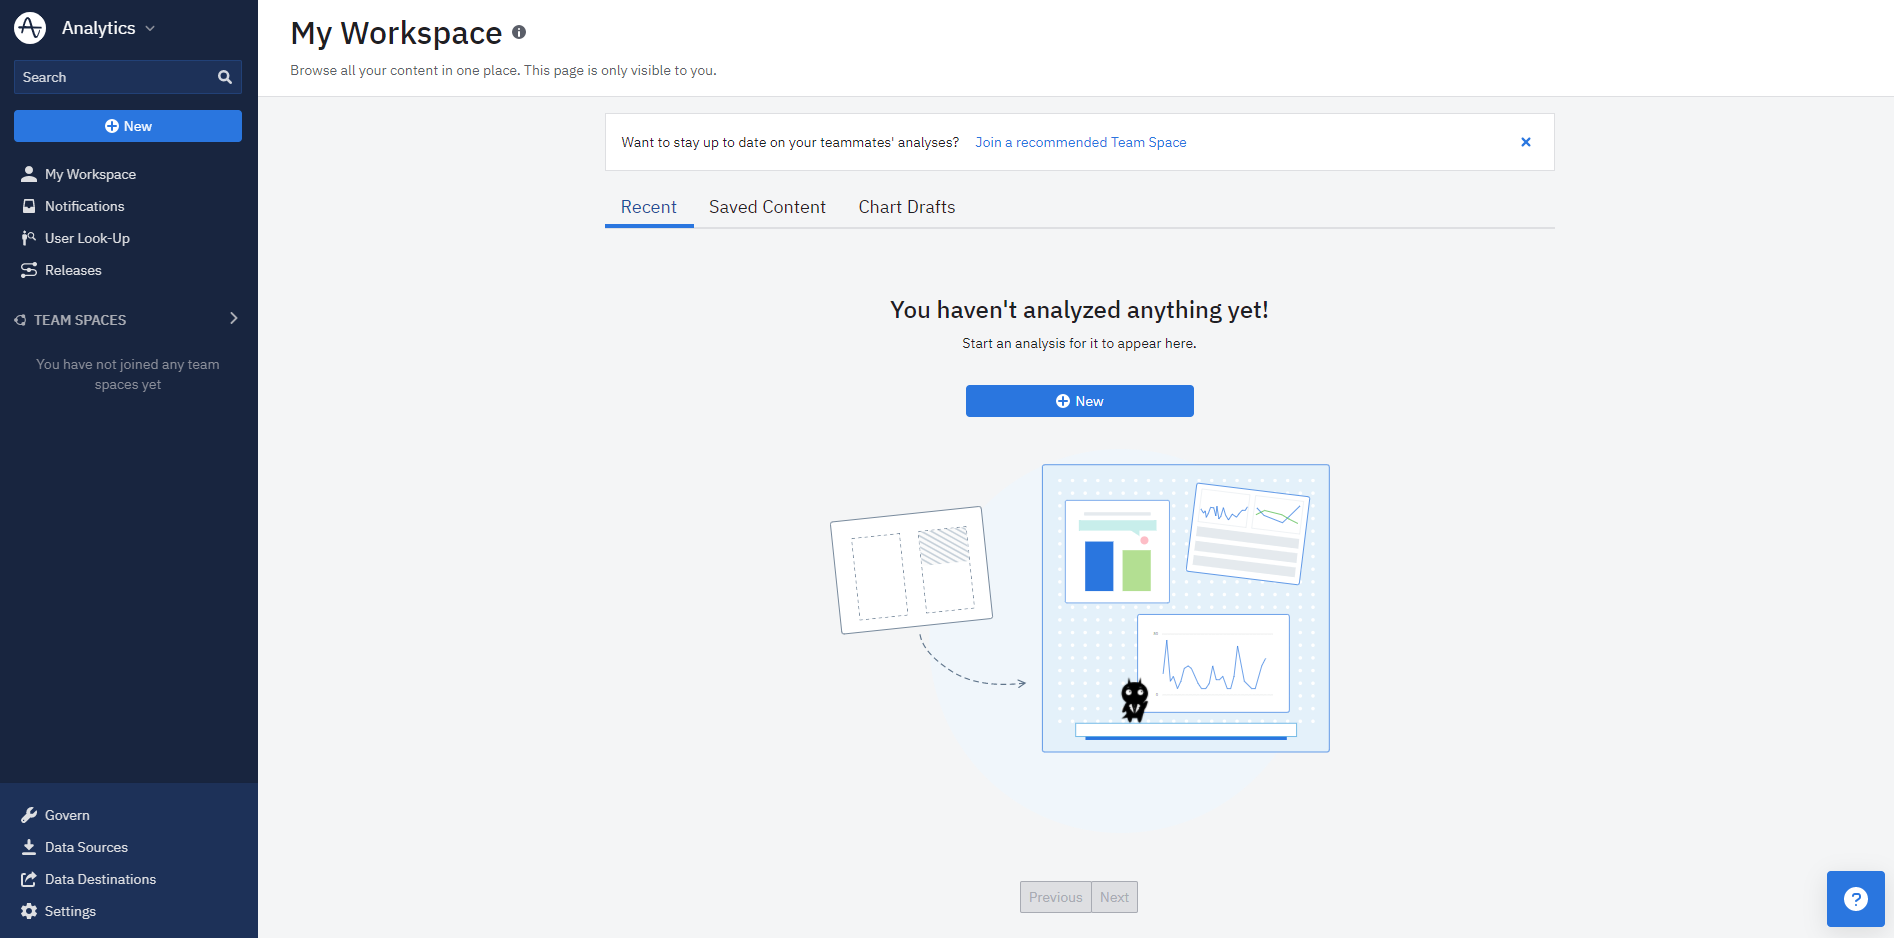The image size is (1894, 938).
Task: Switch to Saved Content tab
Action: (767, 207)
